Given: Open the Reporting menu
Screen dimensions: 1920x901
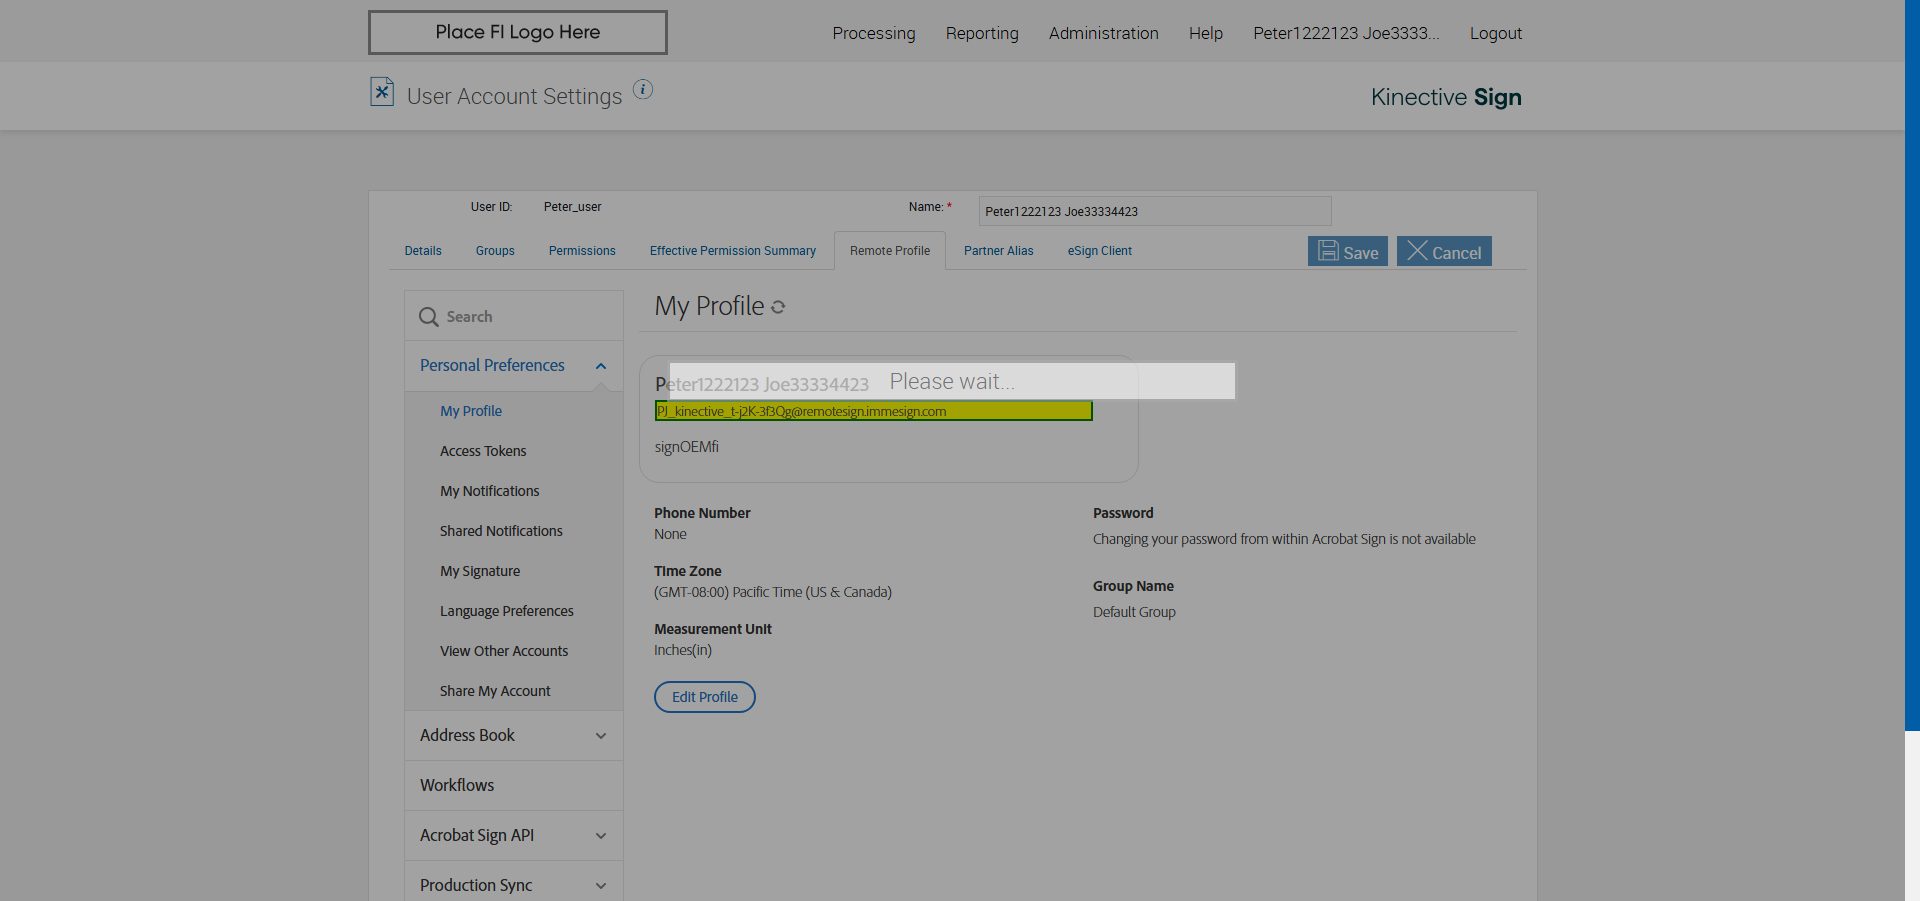Looking at the screenshot, I should (982, 33).
